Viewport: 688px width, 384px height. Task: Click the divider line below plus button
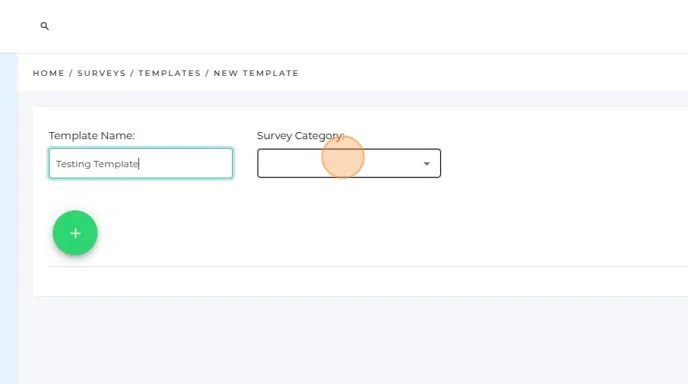point(368,266)
